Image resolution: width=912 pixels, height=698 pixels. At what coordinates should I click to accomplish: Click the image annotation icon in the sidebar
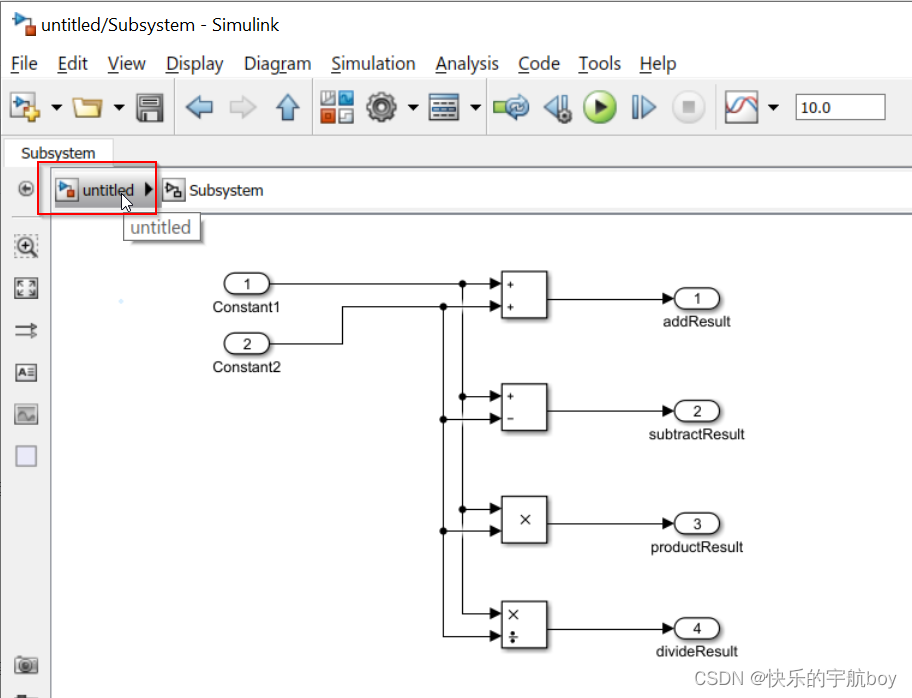pos(24,413)
